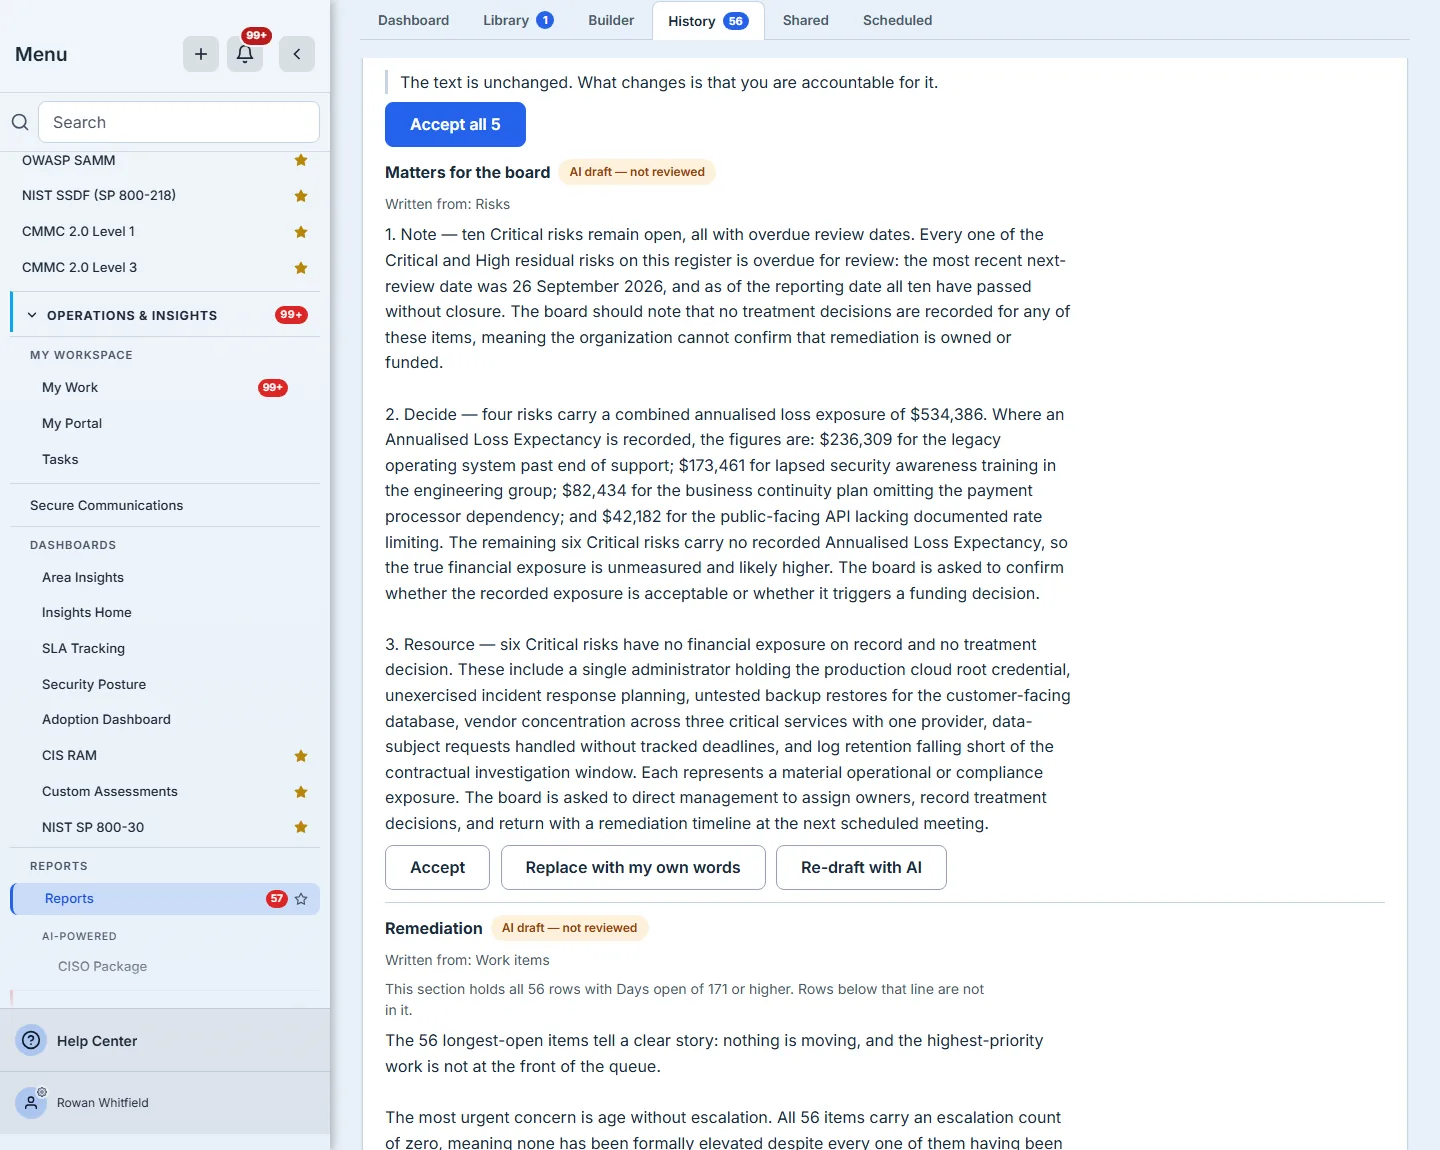The width and height of the screenshot is (1440, 1150).
Task: View the Scheduled tab
Action: click(x=897, y=20)
